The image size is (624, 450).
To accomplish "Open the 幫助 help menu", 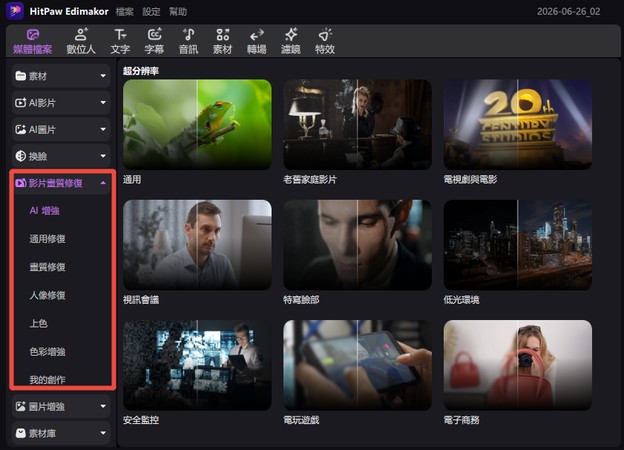I will click(x=178, y=12).
